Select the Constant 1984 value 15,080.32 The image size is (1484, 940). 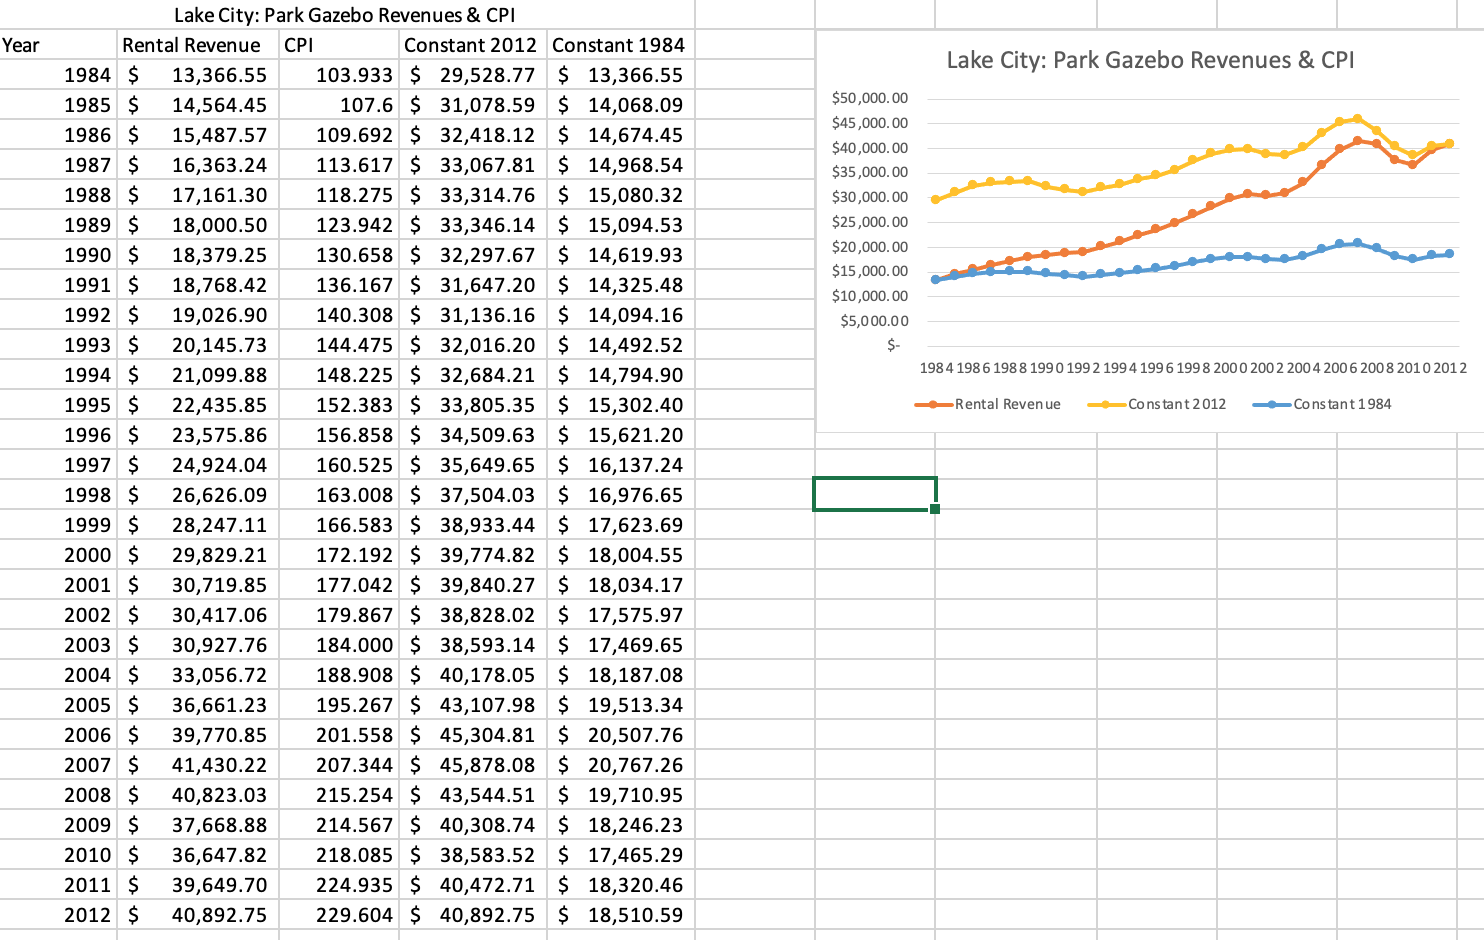(x=621, y=195)
